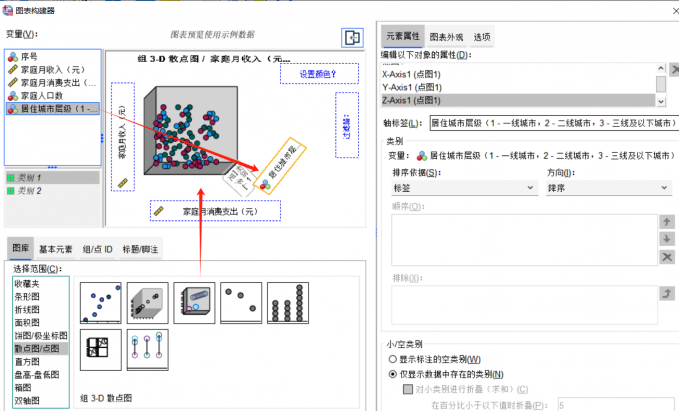This screenshot has width=679, height=411.
Task: Choose 条形图 in gallery list
Action: tap(41, 297)
